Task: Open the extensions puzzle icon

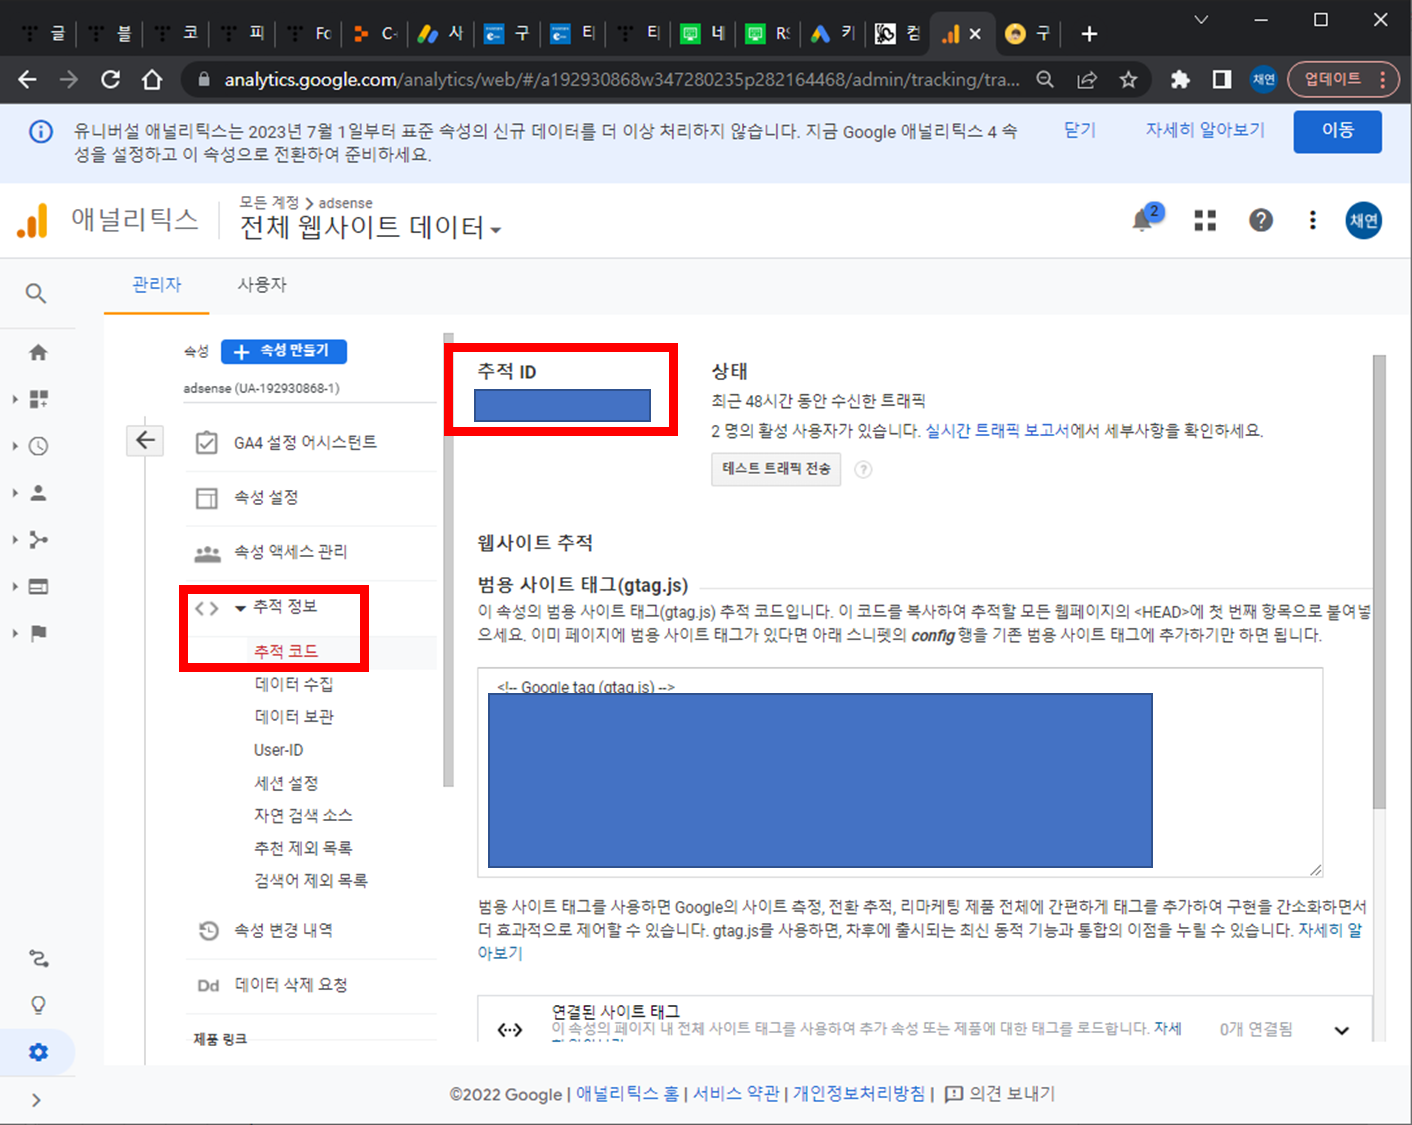Action: [1180, 80]
